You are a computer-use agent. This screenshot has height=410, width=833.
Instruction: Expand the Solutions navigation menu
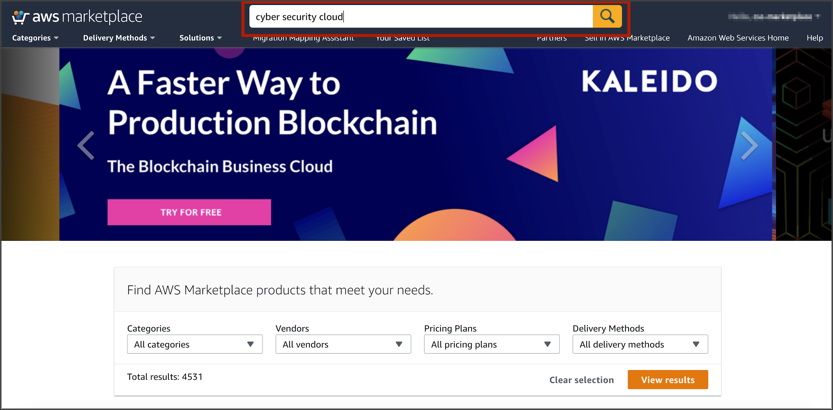point(200,38)
